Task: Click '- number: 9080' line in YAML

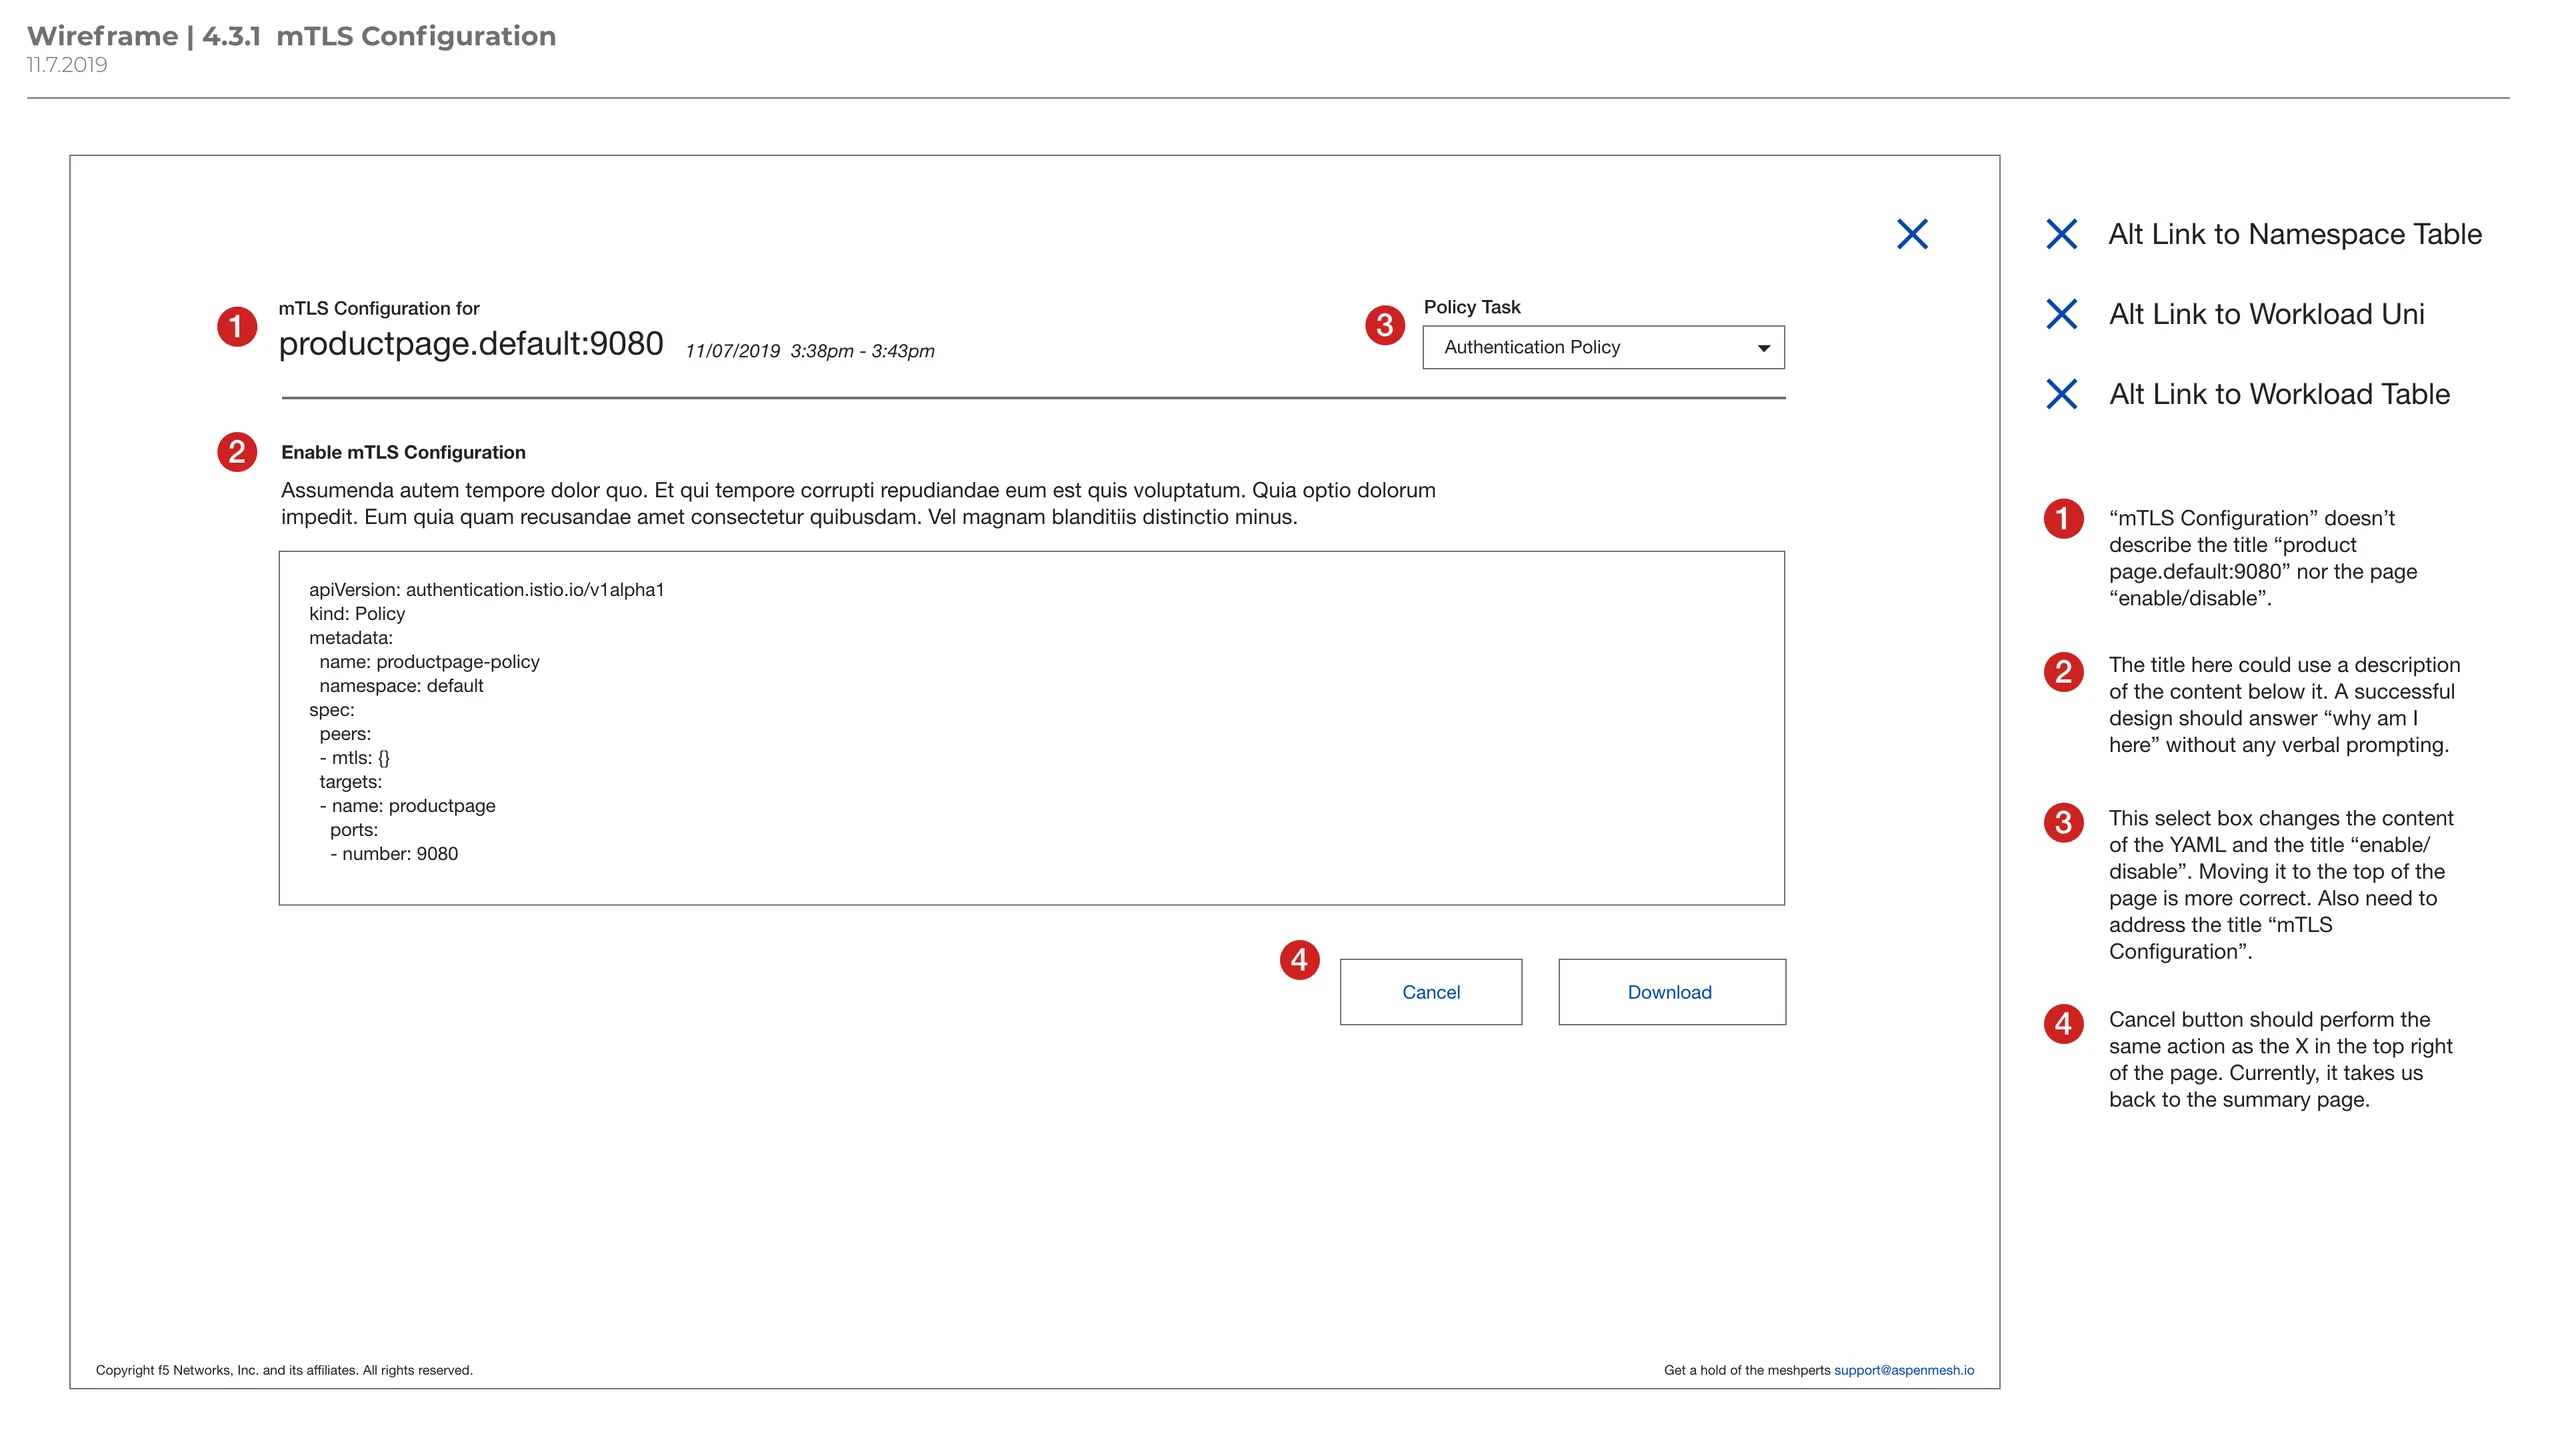Action: pyautogui.click(x=394, y=854)
